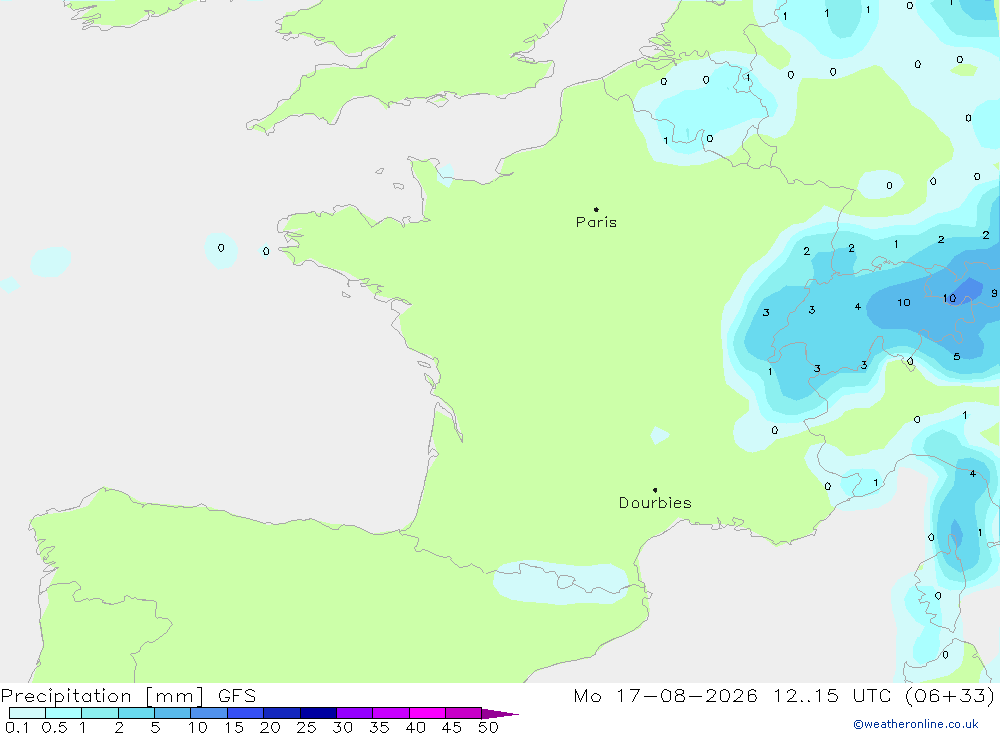Click the purple arrow tip above 50
This screenshot has height=733, width=1000.
click(500, 714)
